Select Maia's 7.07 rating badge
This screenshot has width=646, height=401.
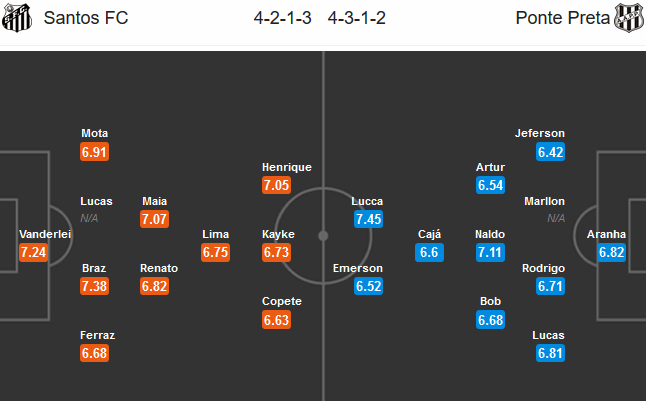pos(154,219)
